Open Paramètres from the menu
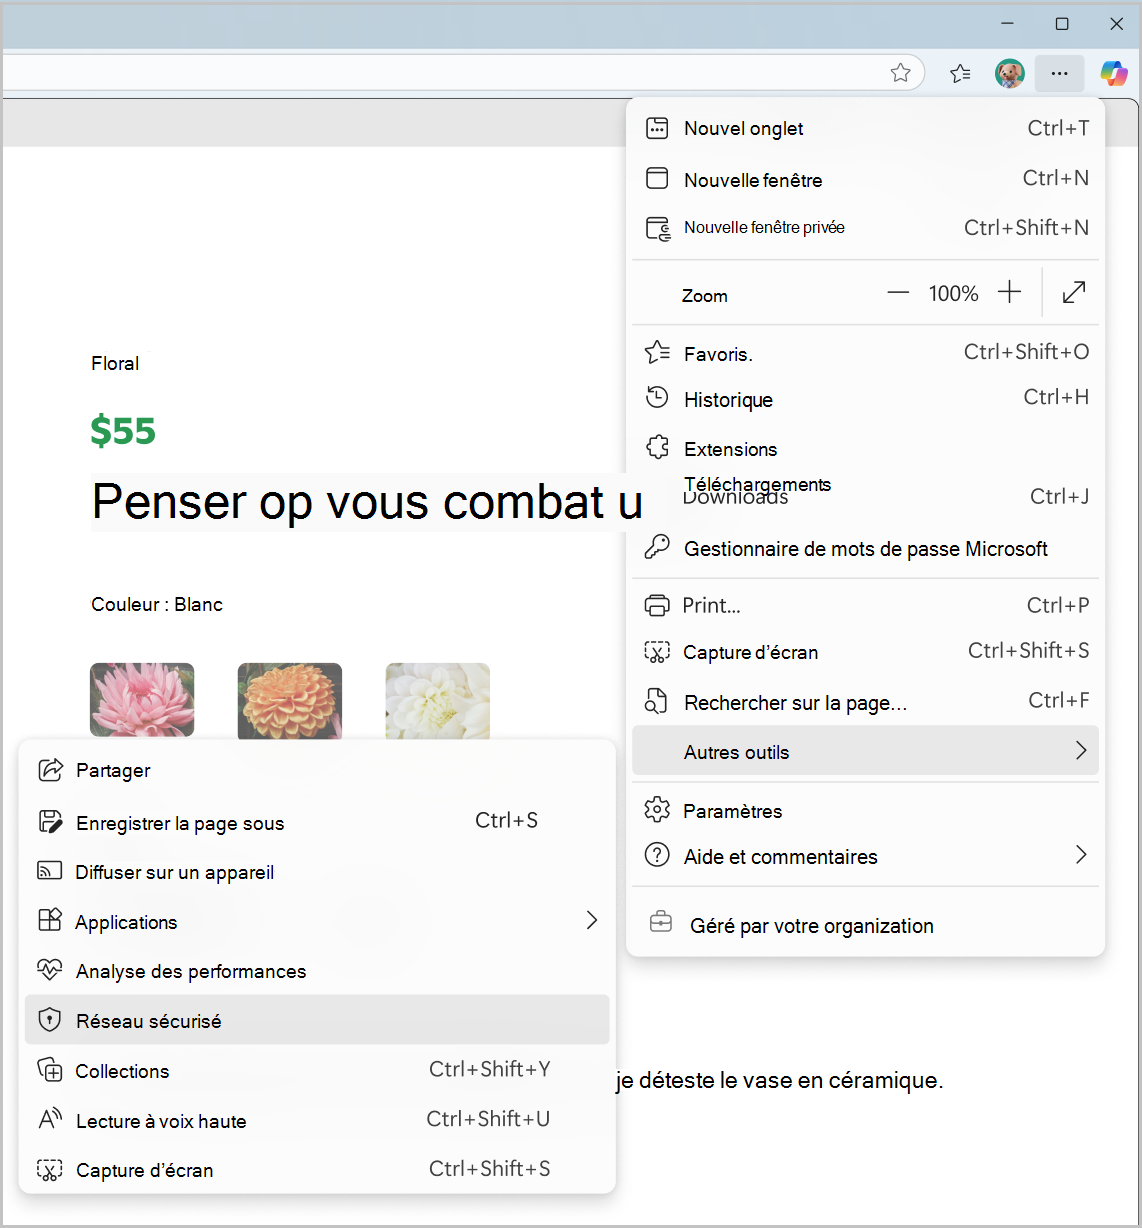 [x=866, y=811]
